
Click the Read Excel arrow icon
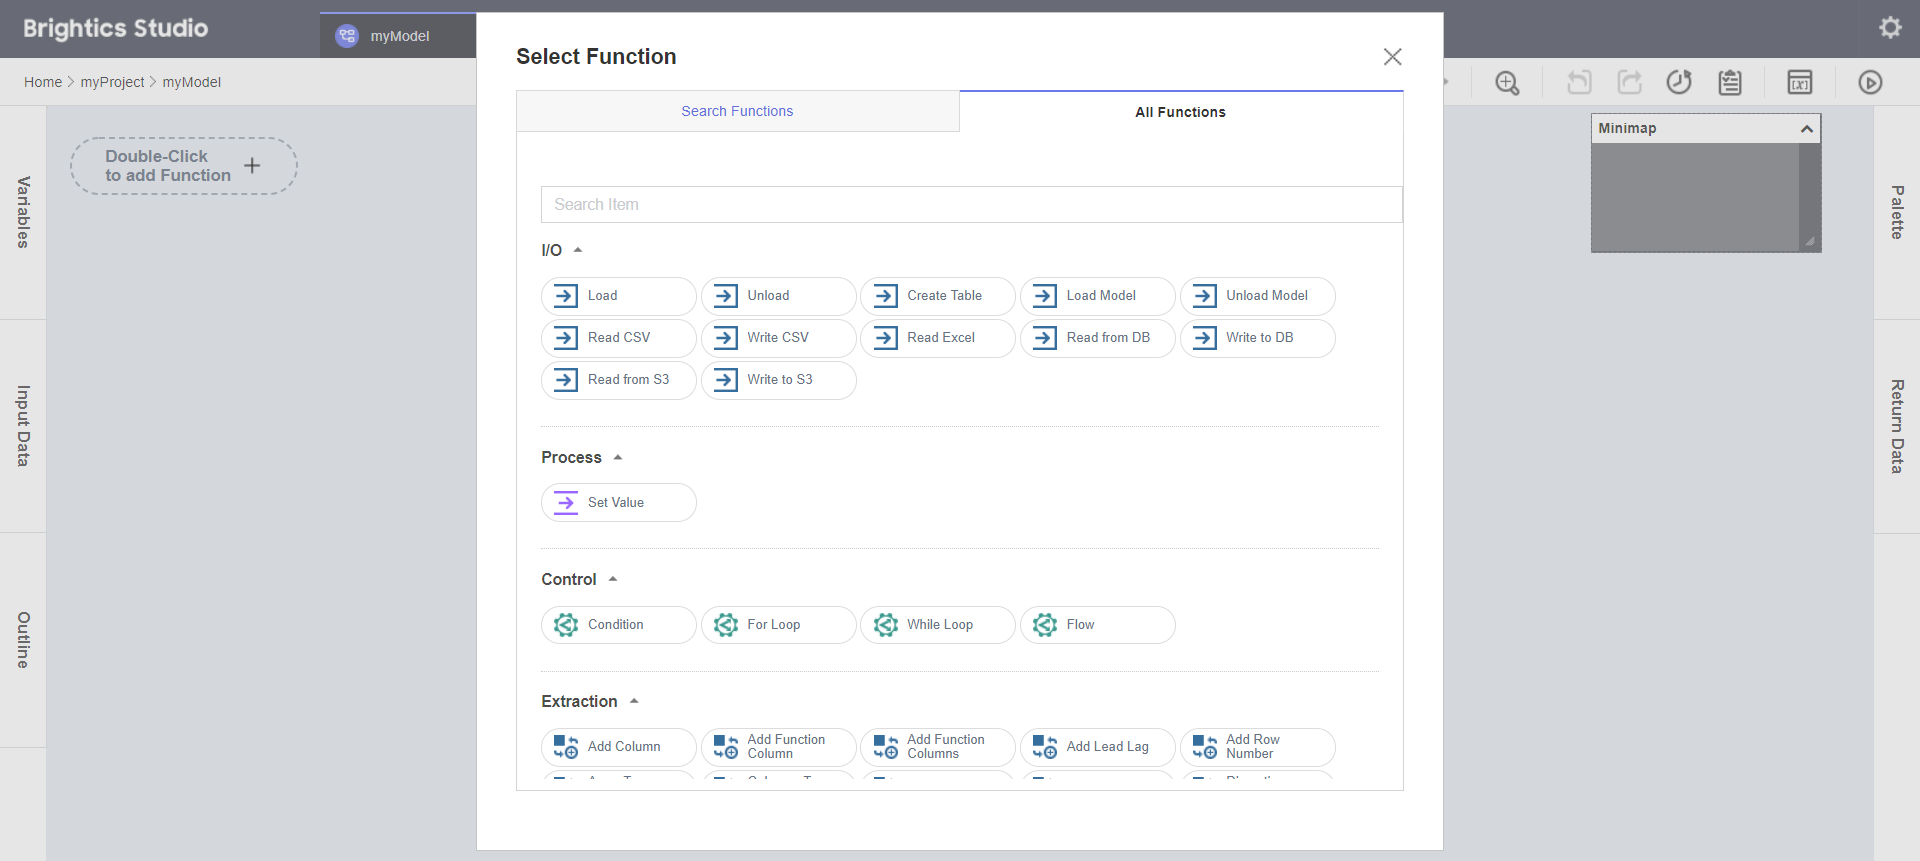885,338
